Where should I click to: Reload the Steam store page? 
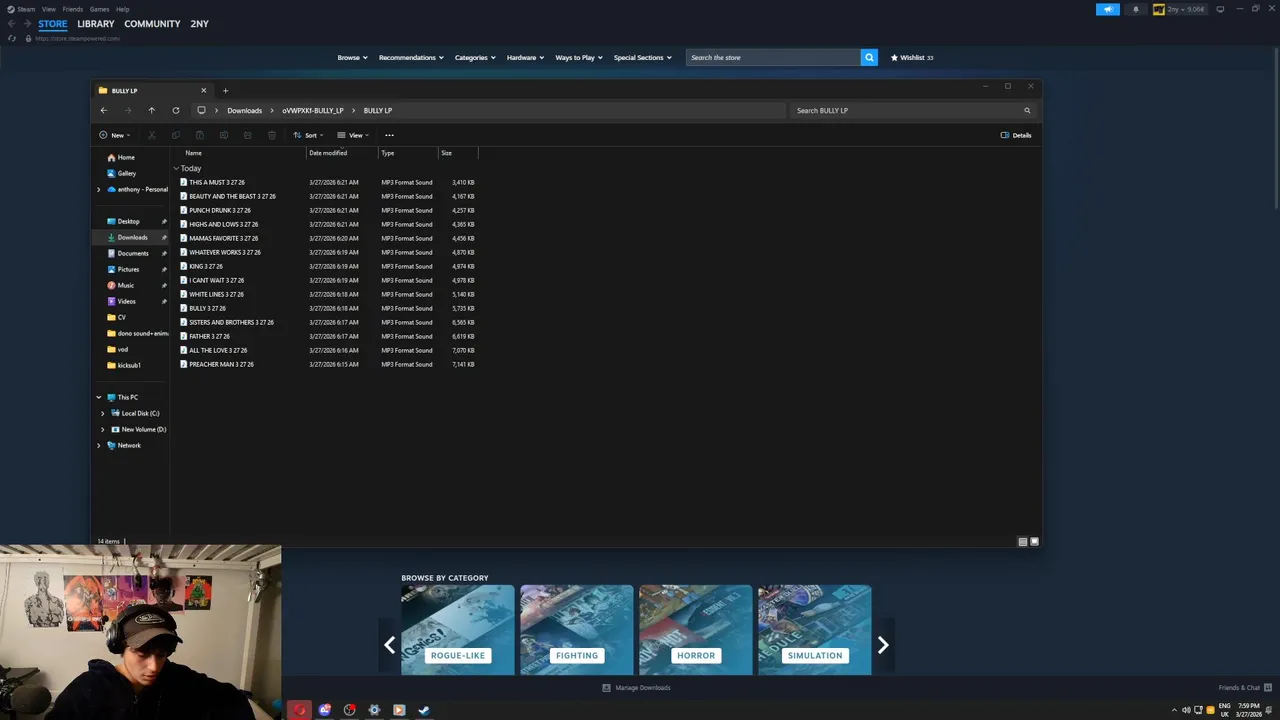12,38
